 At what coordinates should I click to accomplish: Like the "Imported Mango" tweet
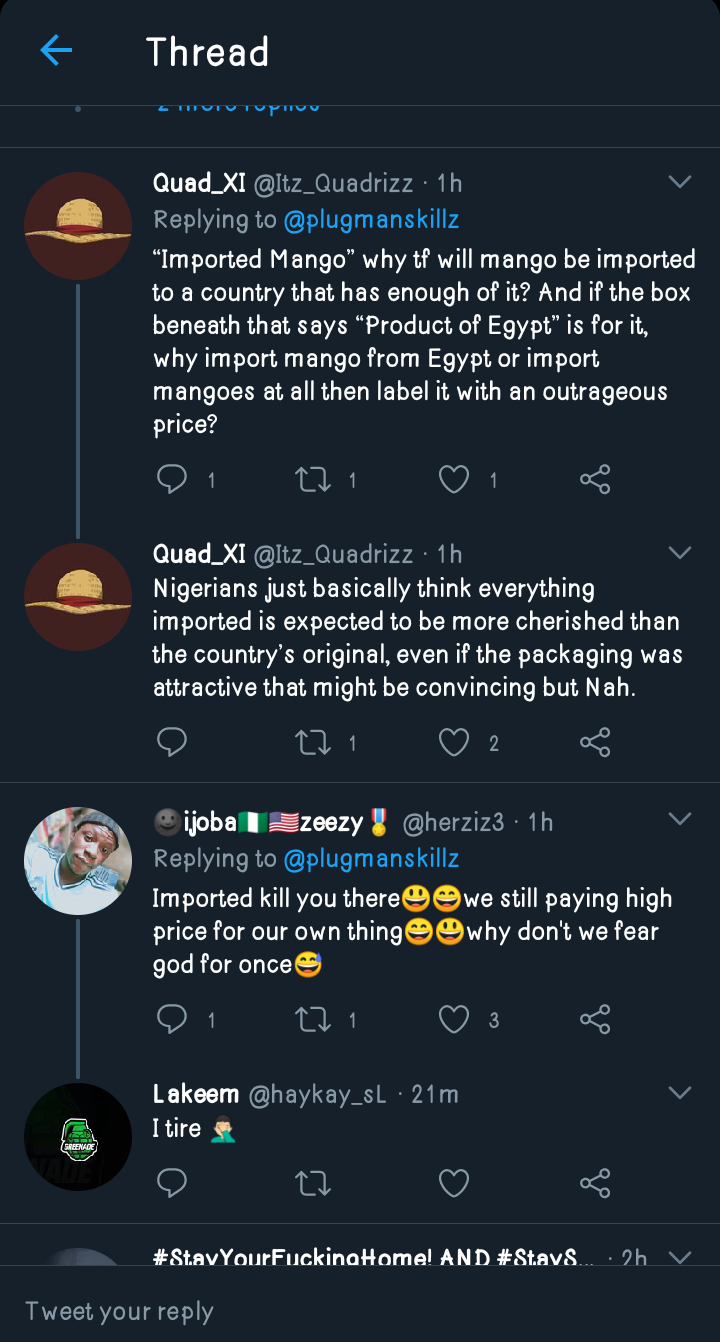(x=454, y=480)
